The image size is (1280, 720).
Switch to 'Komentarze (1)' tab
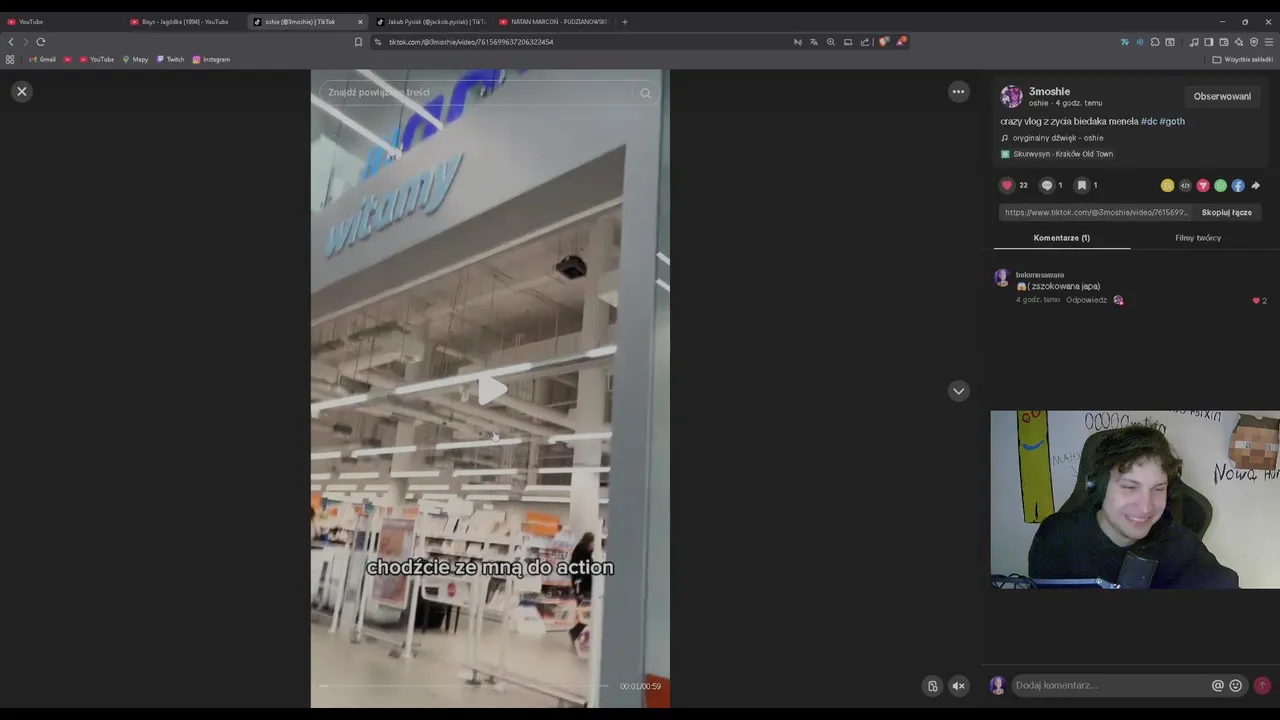(1062, 238)
